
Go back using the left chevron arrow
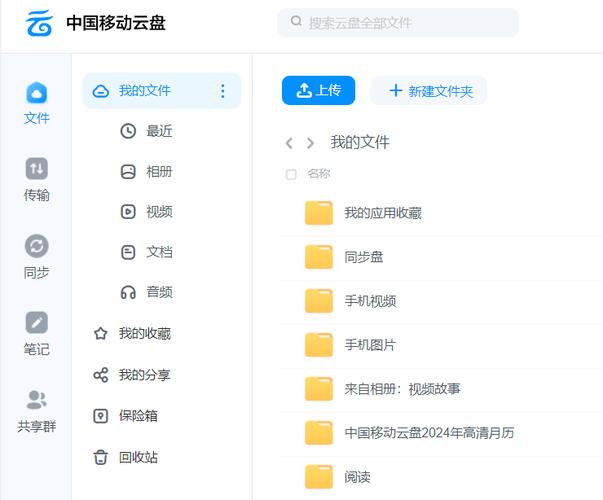click(289, 143)
